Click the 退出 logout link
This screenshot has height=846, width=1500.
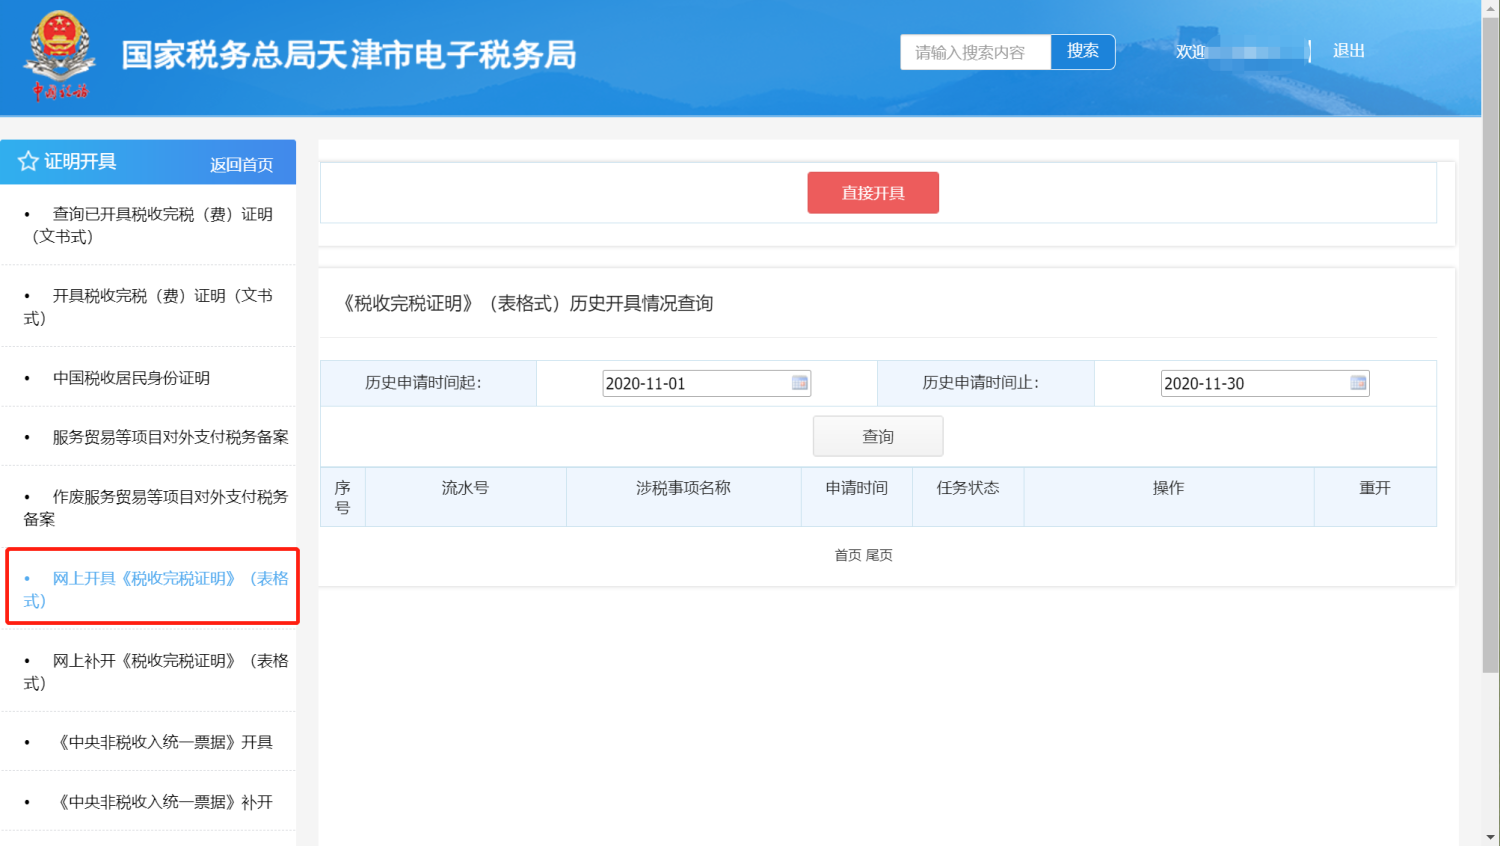pos(1349,51)
